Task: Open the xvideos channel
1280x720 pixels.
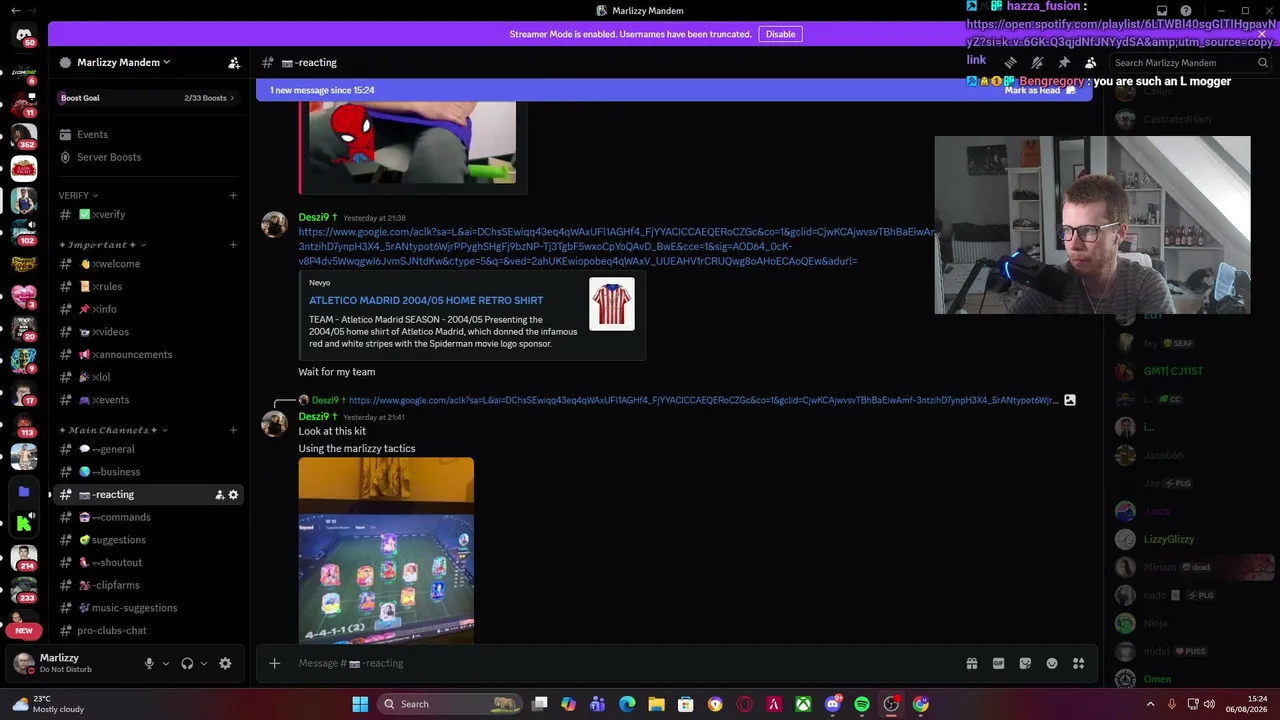Action: click(148, 332)
